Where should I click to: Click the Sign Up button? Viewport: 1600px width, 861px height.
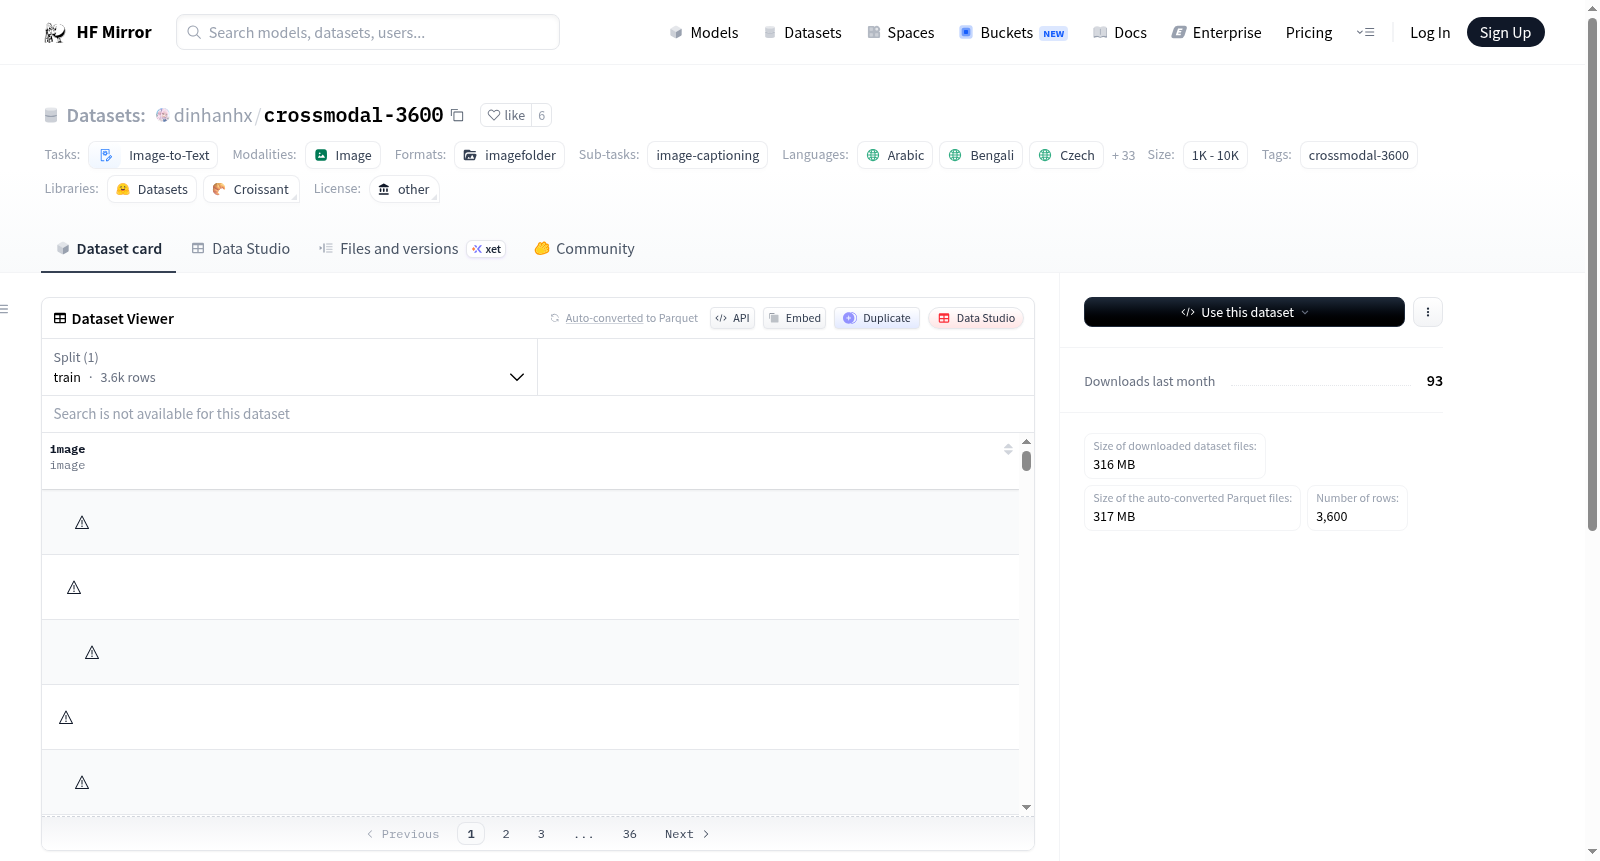1505,32
